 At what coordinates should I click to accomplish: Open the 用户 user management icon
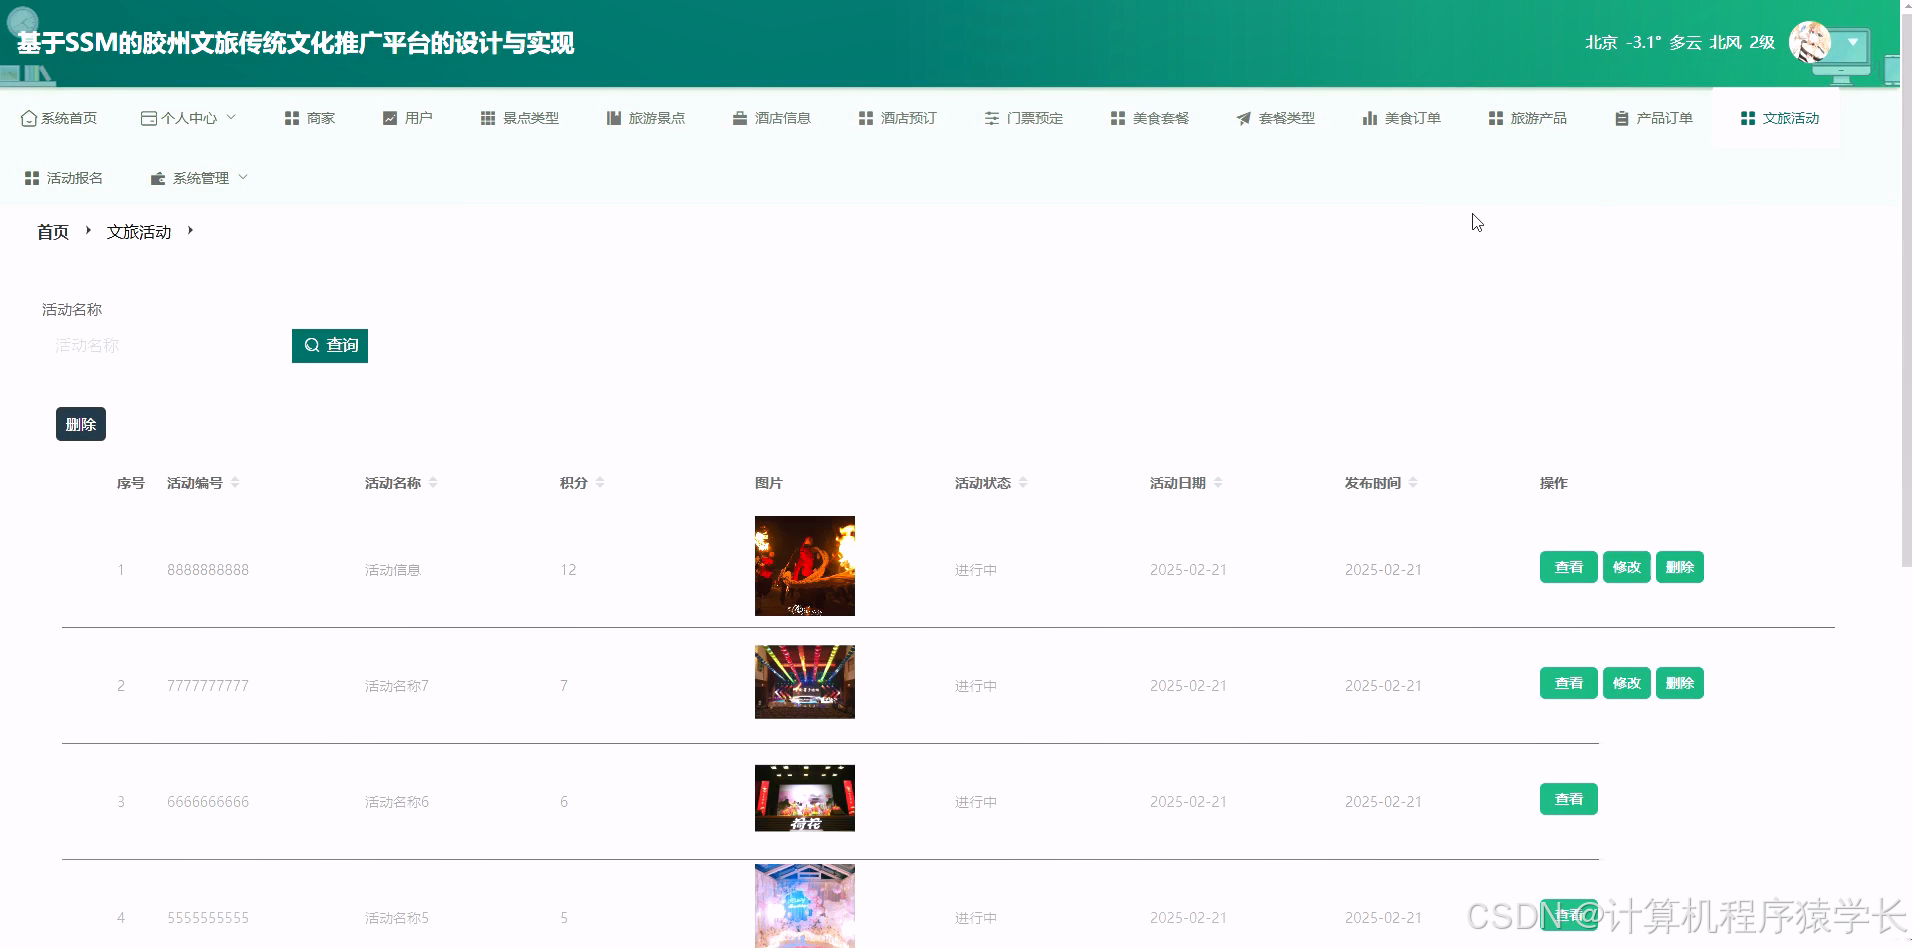point(390,117)
